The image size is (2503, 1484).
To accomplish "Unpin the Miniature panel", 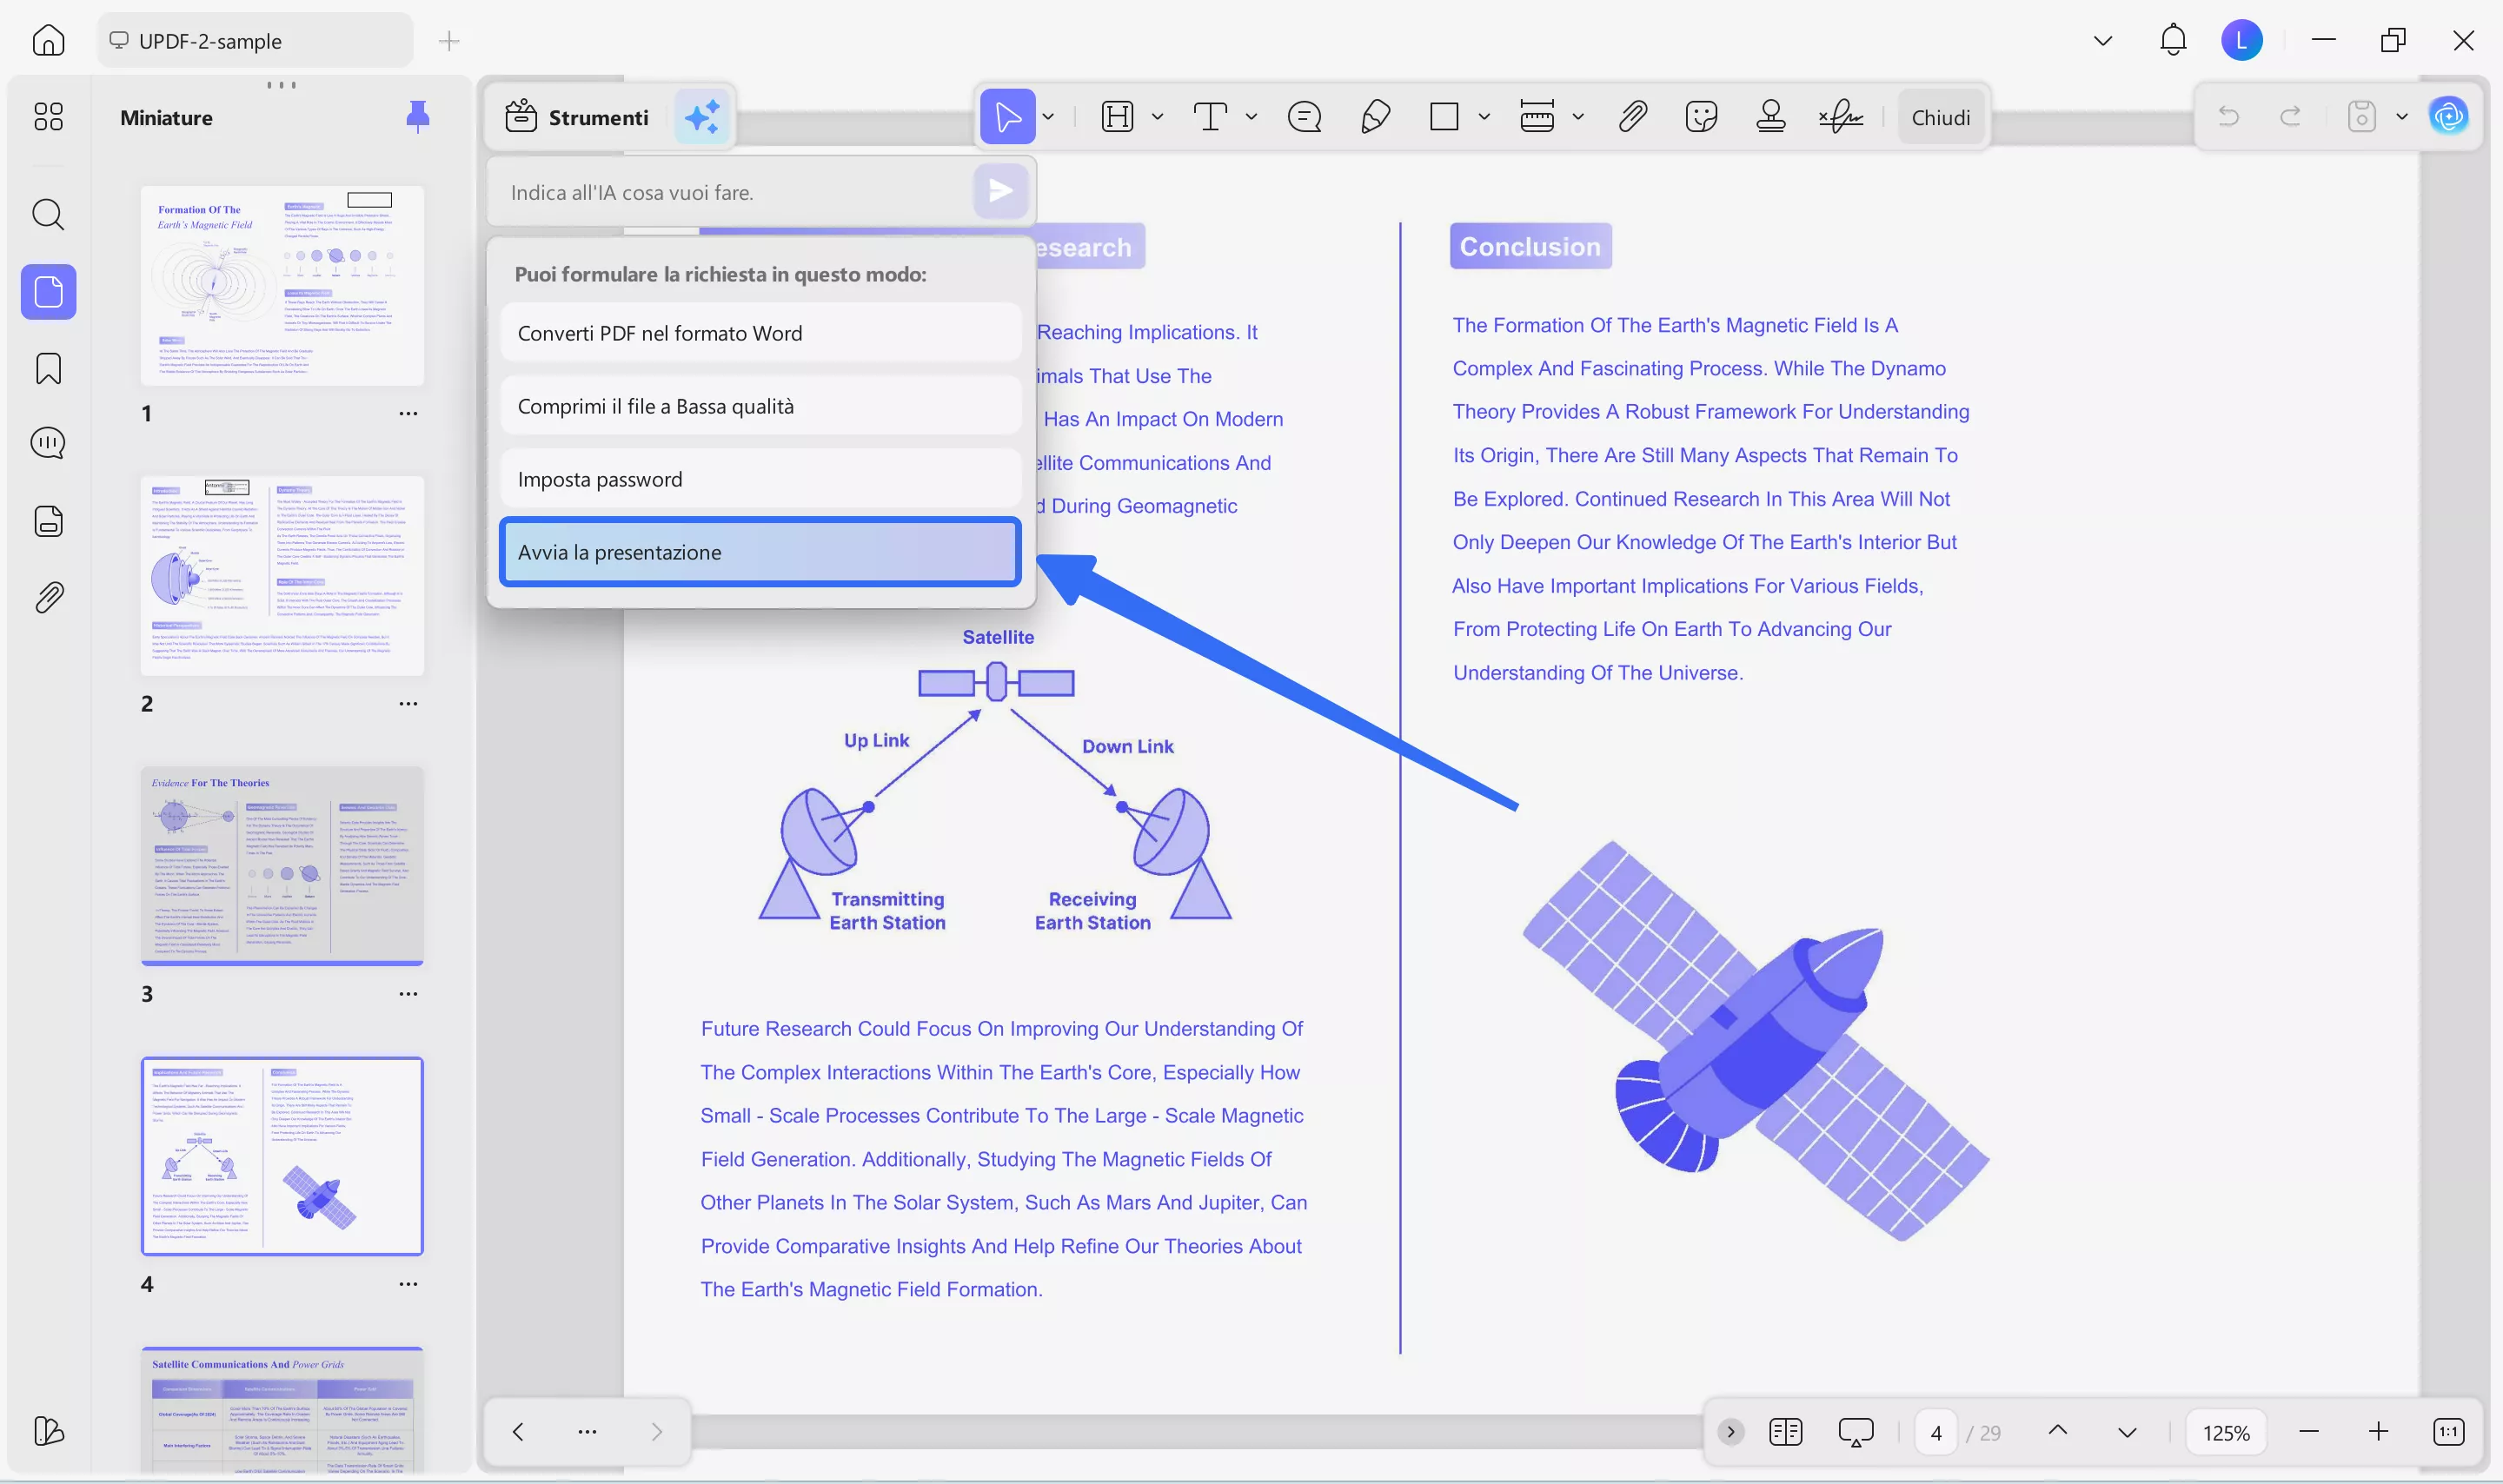I will click(x=418, y=117).
